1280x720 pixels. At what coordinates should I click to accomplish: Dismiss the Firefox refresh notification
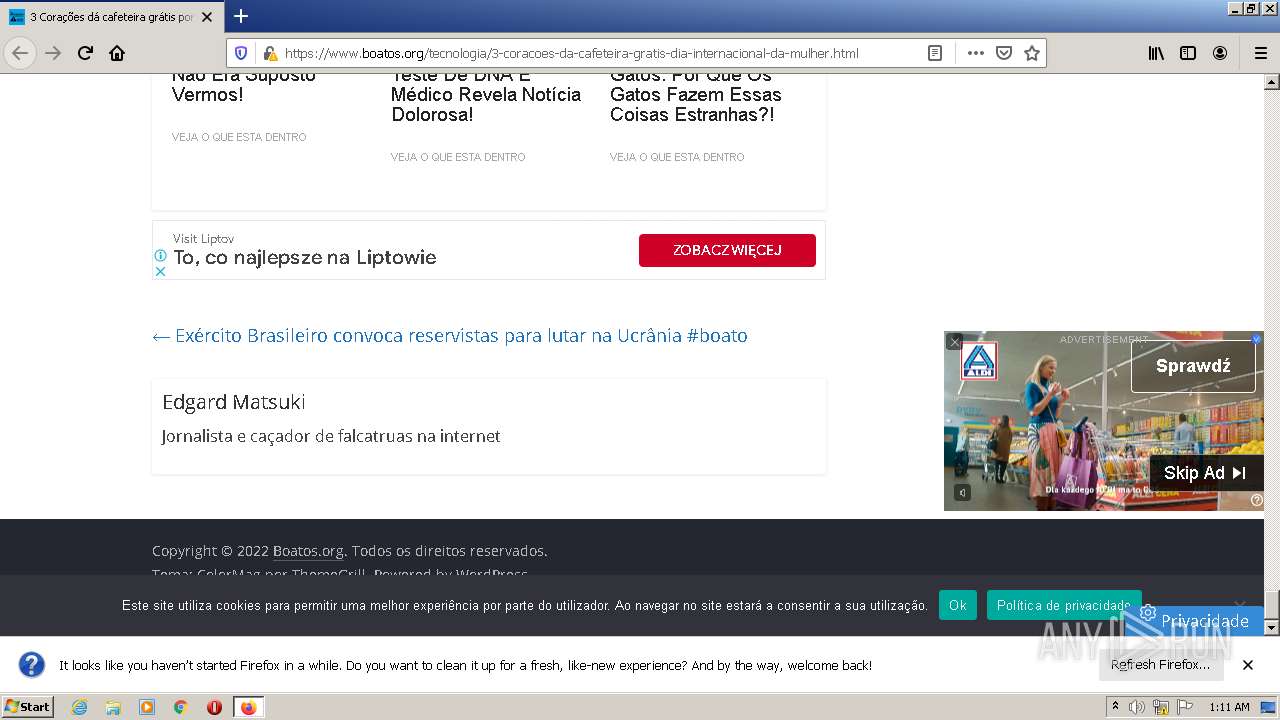tap(1248, 665)
